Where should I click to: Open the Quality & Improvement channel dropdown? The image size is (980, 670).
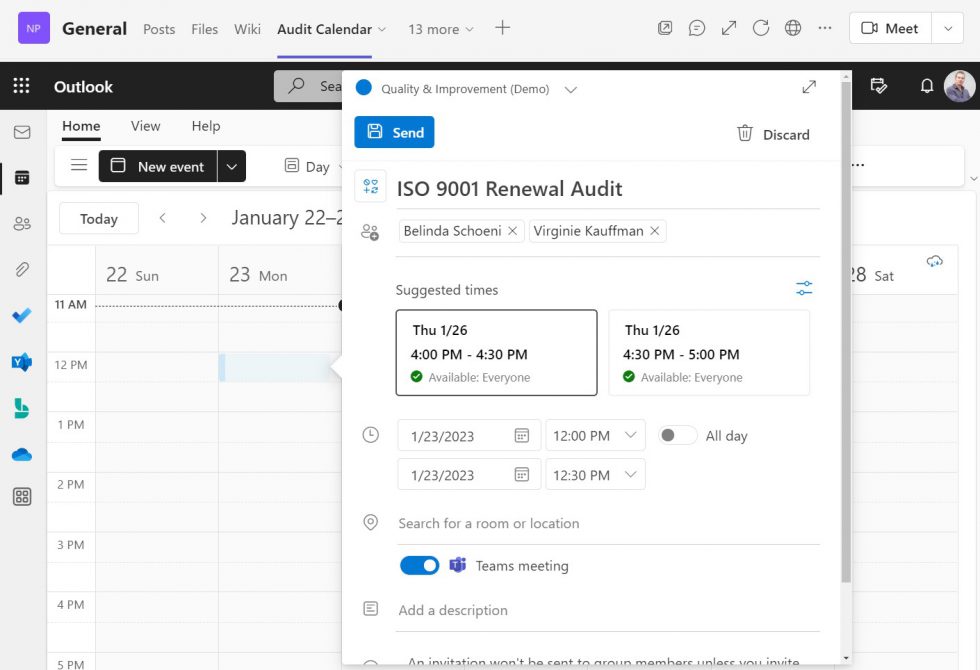pyautogui.click(x=570, y=88)
